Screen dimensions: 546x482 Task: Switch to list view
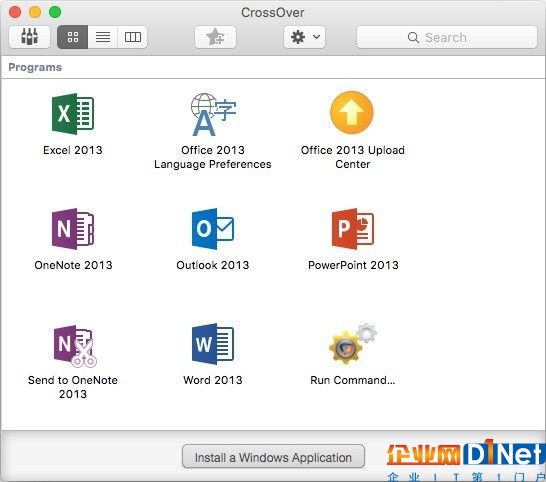103,37
